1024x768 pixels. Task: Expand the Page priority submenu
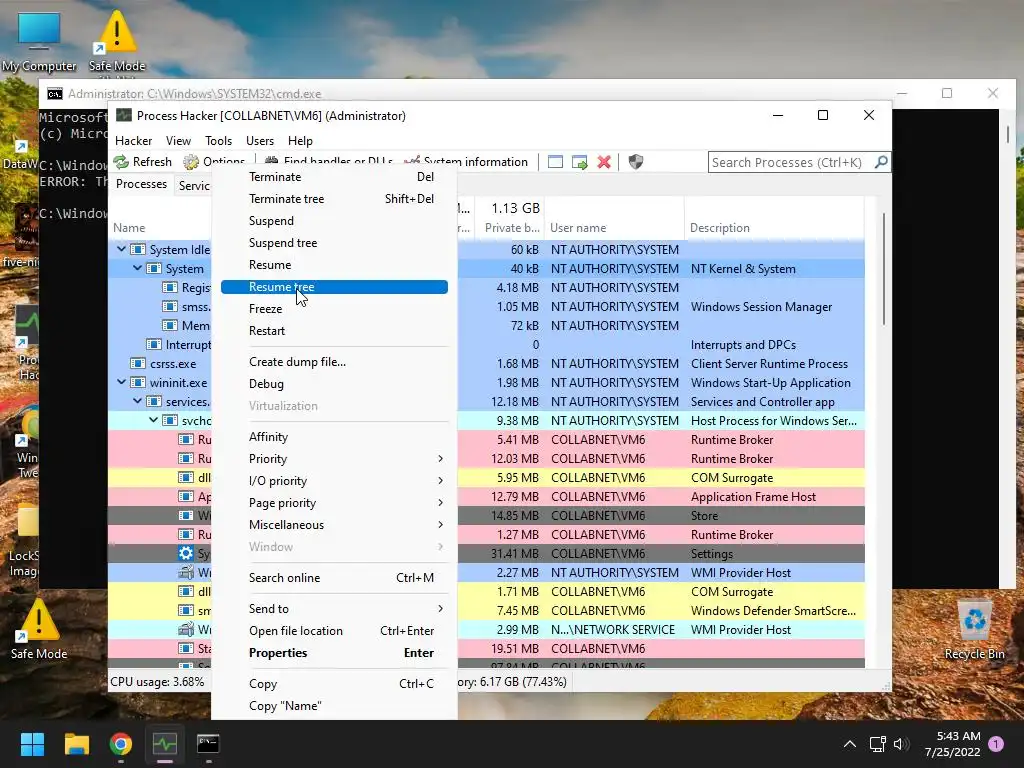pos(334,503)
